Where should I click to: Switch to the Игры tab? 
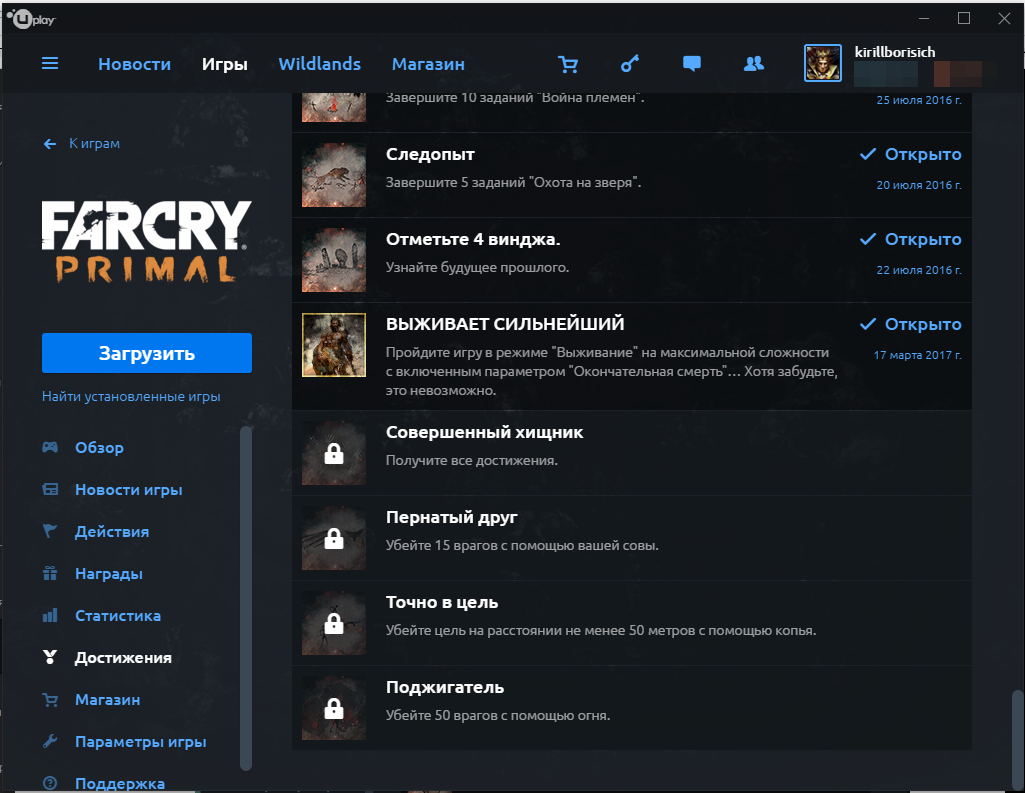click(x=224, y=64)
